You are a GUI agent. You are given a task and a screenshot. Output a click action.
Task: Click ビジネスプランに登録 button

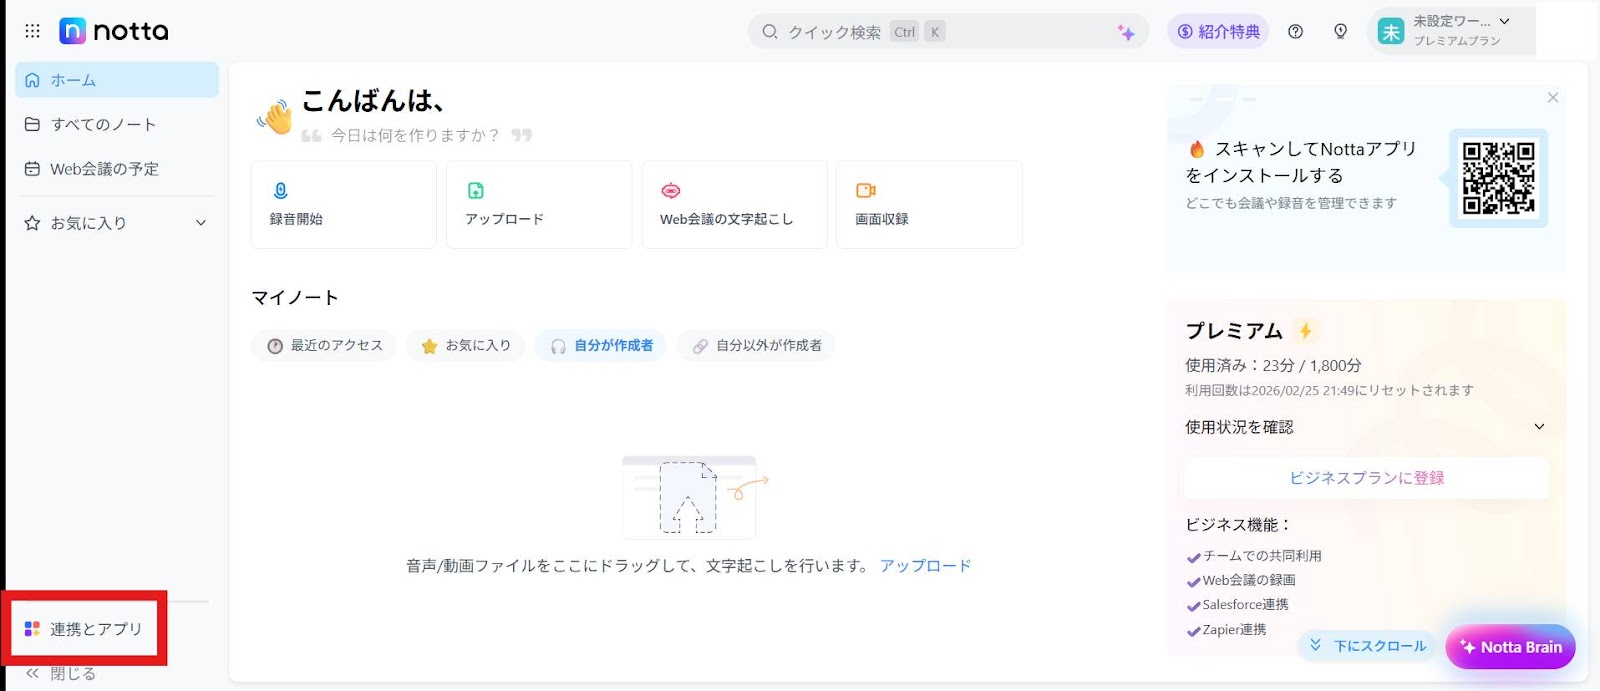point(1367,478)
